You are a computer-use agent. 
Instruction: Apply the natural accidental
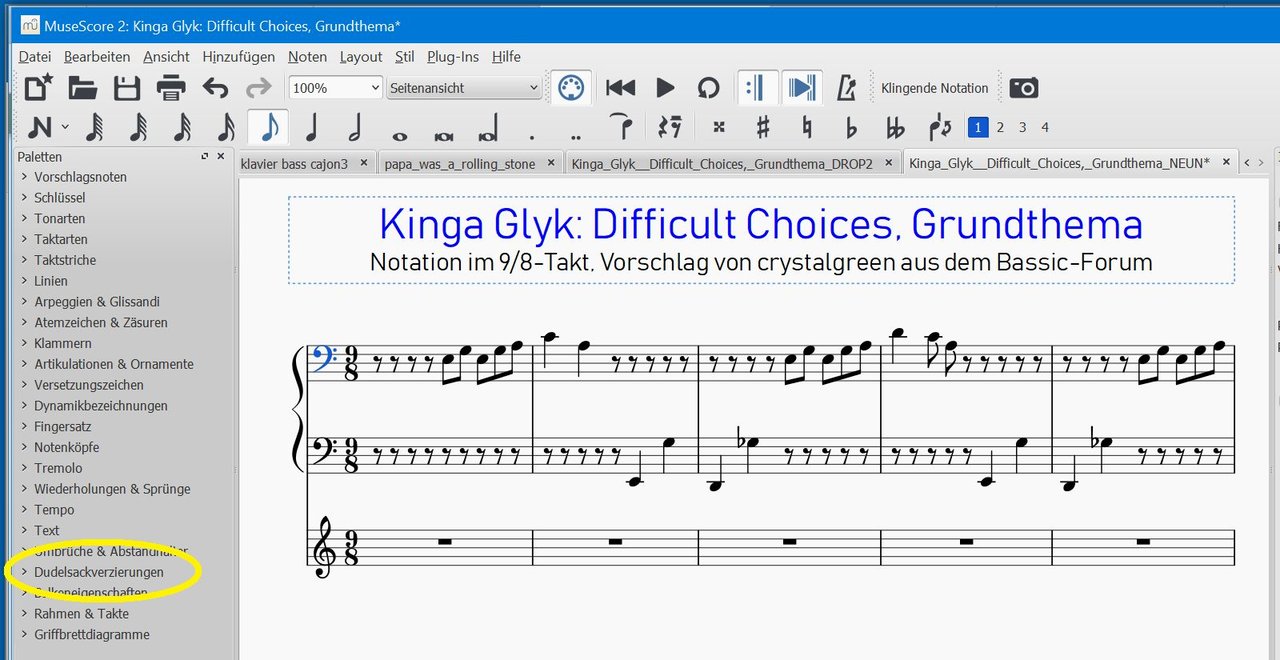coord(807,127)
